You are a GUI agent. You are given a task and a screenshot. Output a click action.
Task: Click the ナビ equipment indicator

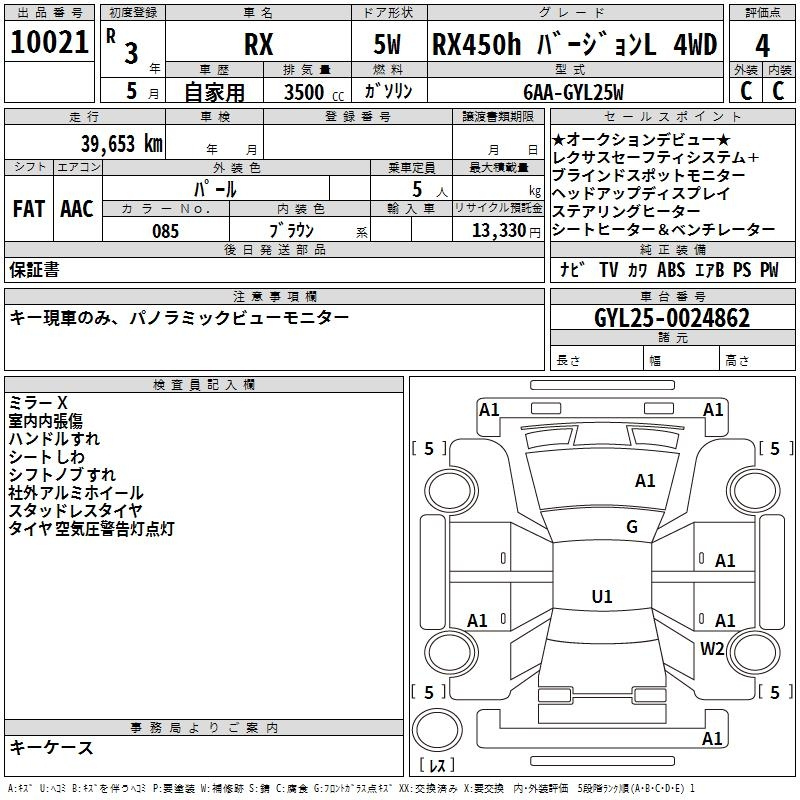click(x=572, y=270)
